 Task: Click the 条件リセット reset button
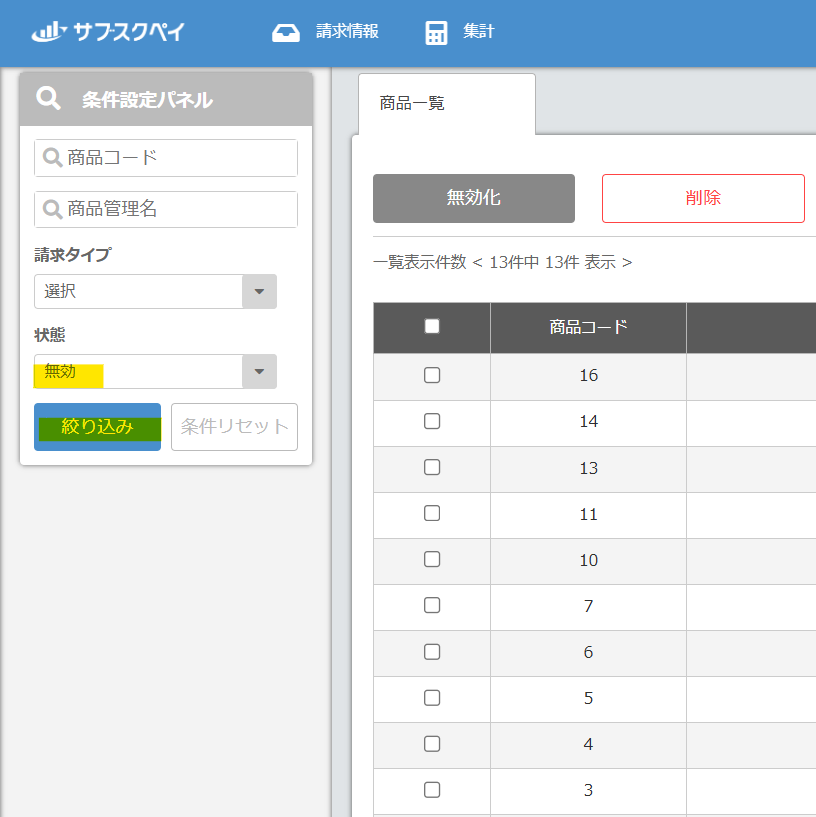coord(234,427)
